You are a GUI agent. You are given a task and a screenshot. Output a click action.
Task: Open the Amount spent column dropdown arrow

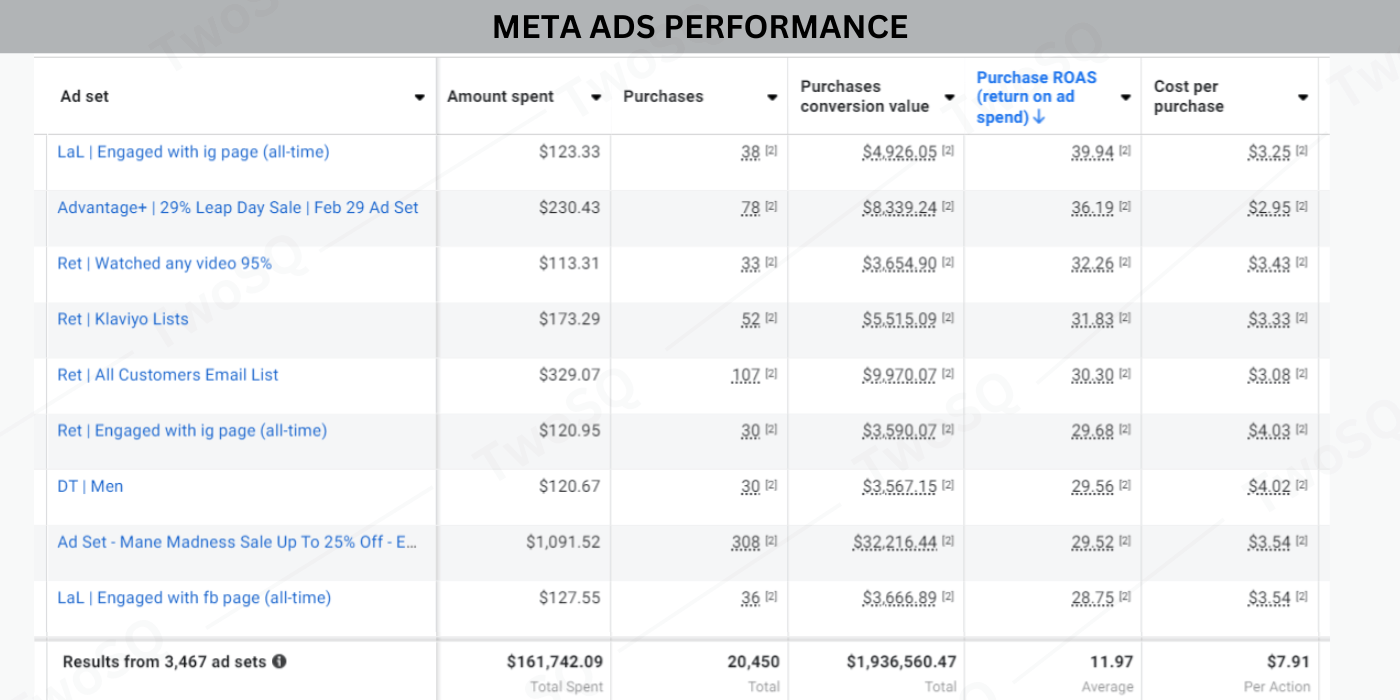pos(596,97)
